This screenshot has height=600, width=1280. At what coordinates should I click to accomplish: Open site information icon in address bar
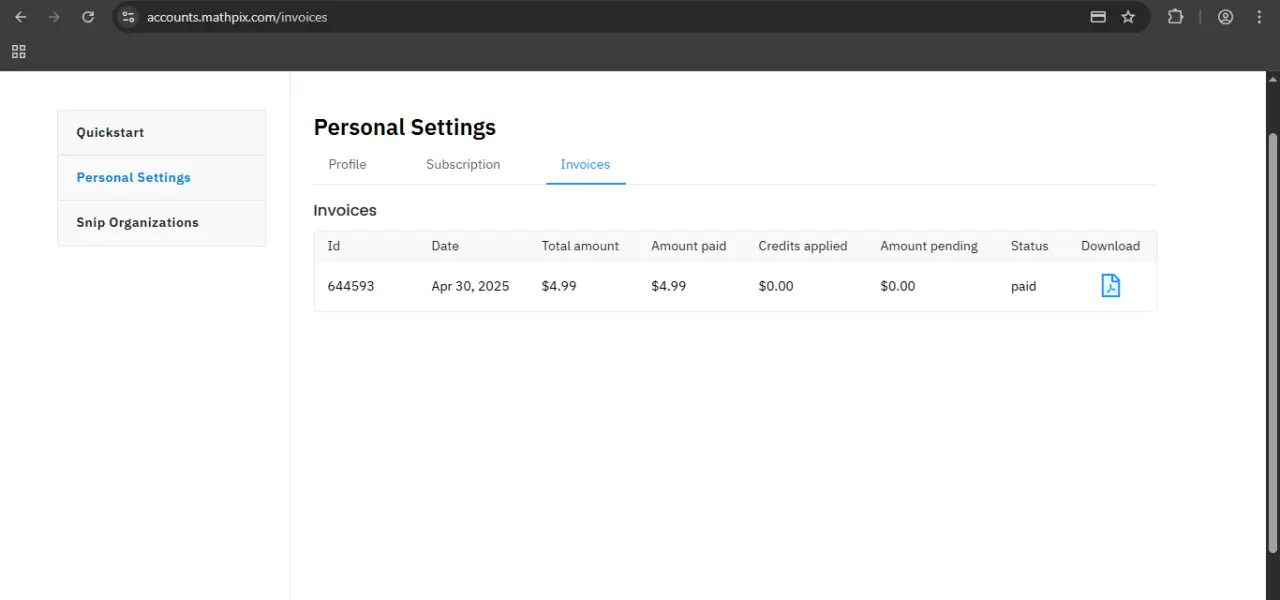[x=128, y=17]
